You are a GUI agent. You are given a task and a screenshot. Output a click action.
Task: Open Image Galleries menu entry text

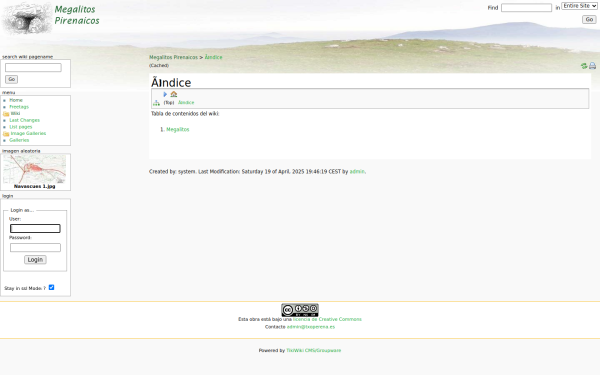pos(28,134)
